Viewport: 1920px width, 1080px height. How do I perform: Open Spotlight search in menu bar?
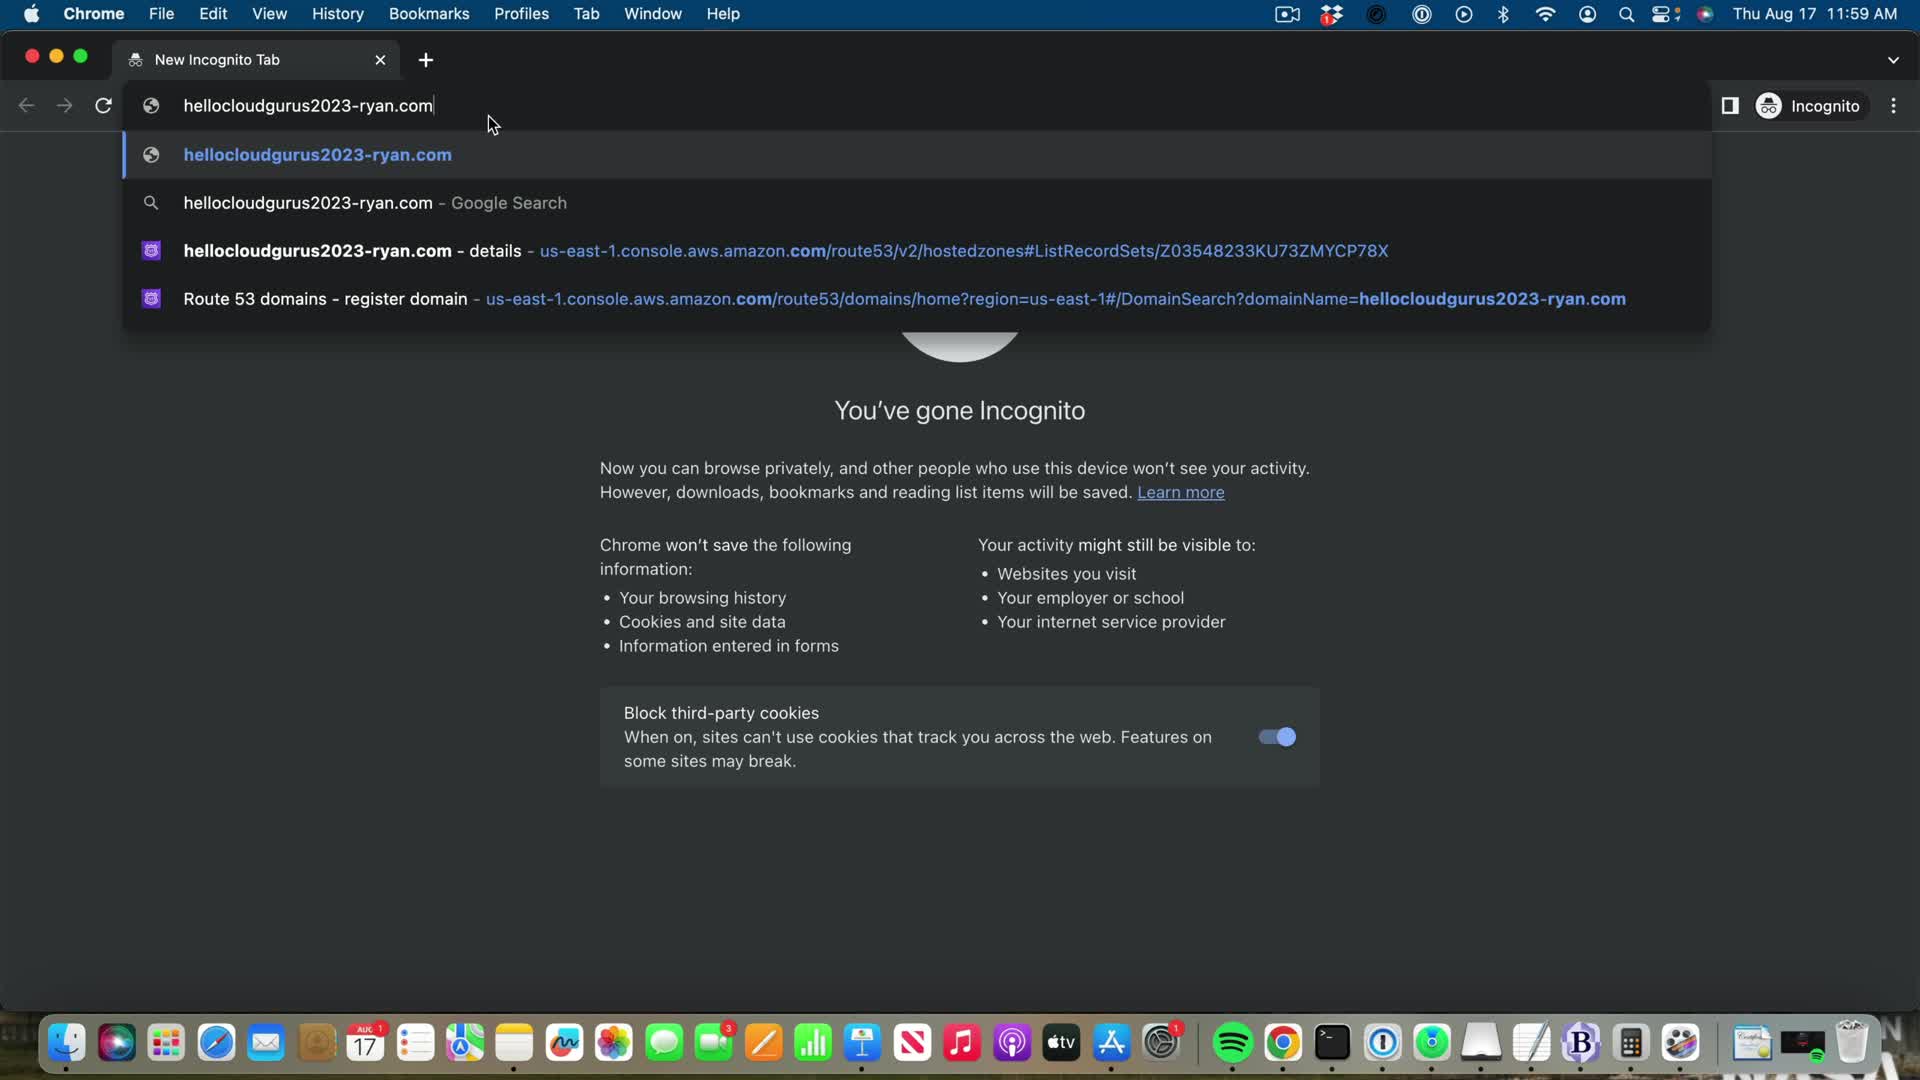point(1627,14)
